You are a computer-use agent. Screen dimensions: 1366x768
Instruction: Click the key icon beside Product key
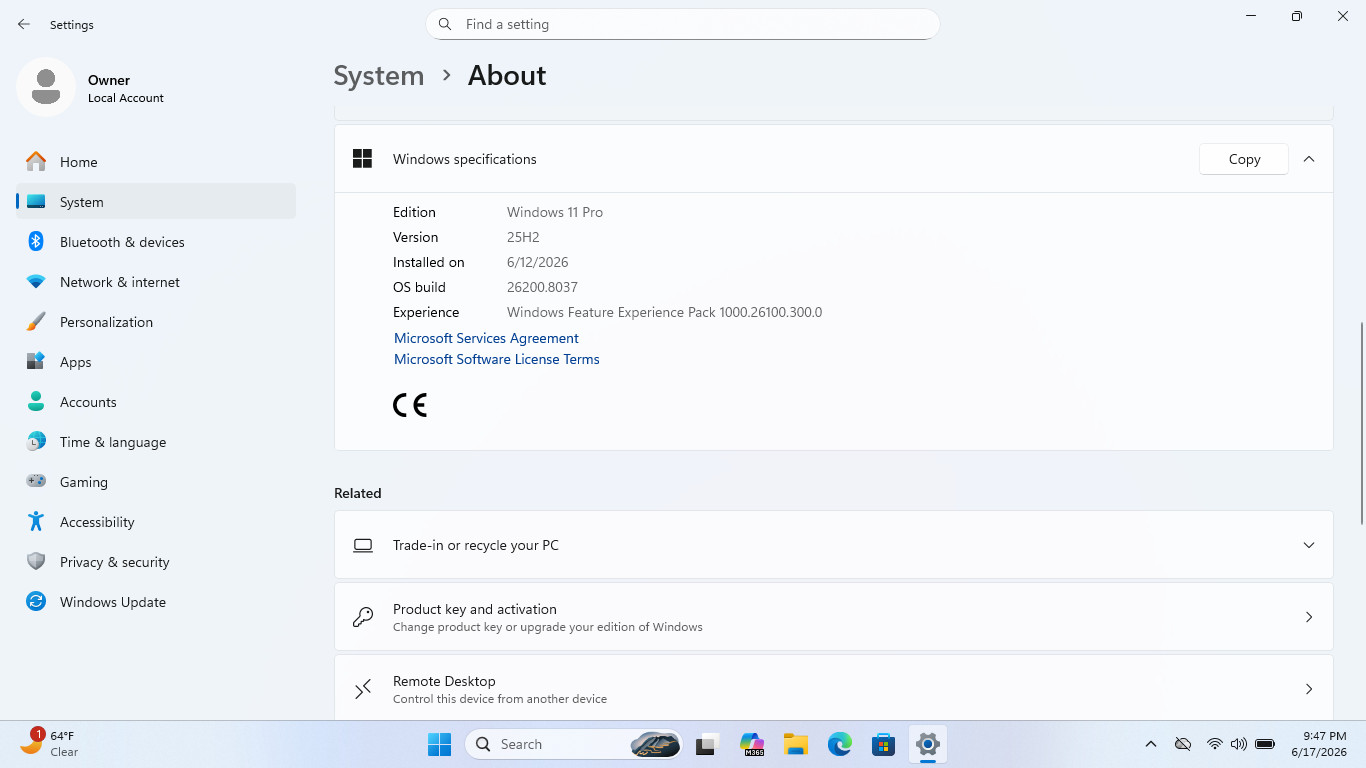tap(363, 617)
